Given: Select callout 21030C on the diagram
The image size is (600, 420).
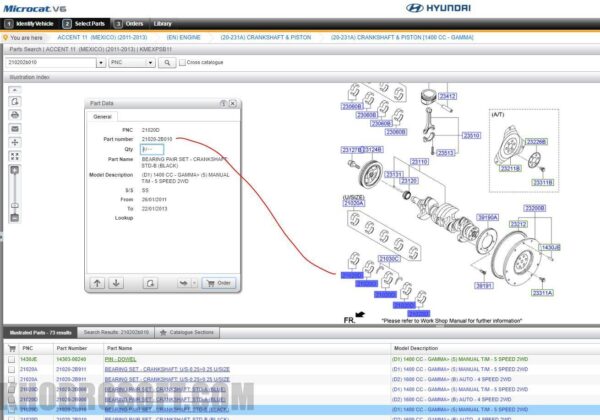Looking at the screenshot, I should point(389,259).
